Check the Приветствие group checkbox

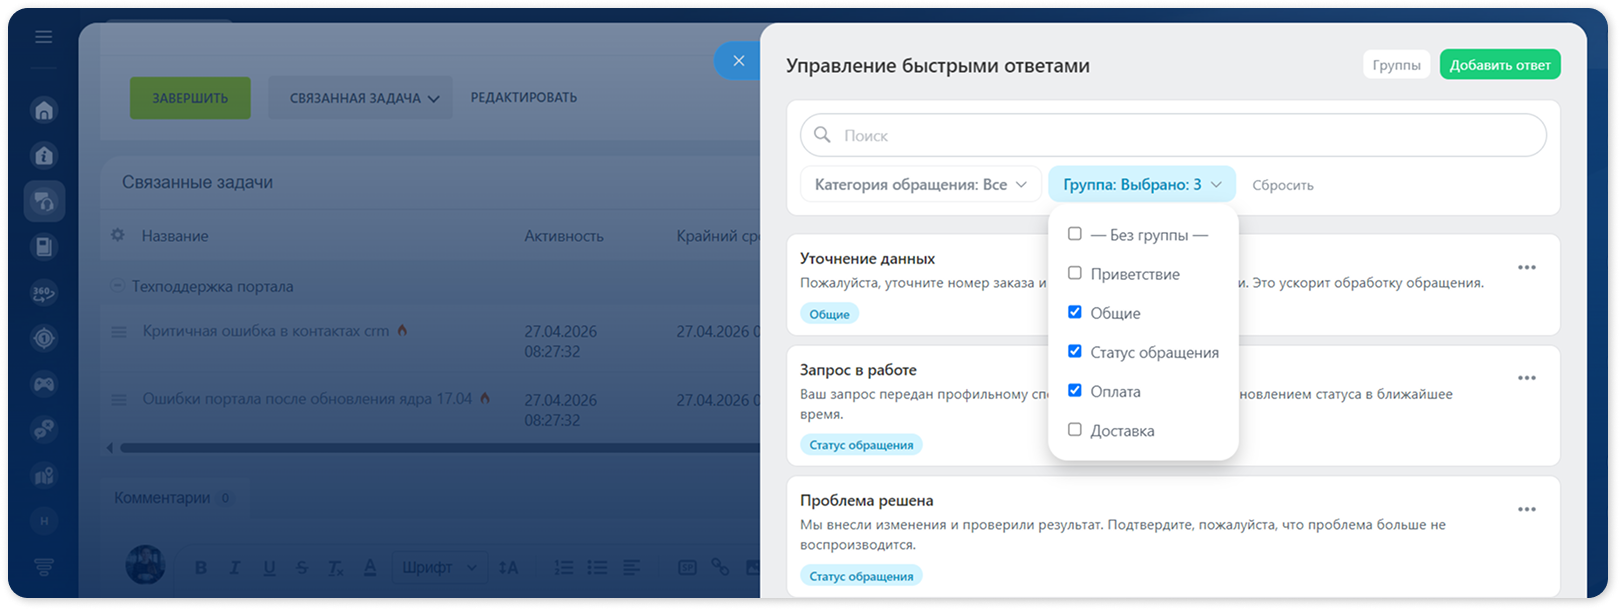(x=1075, y=273)
